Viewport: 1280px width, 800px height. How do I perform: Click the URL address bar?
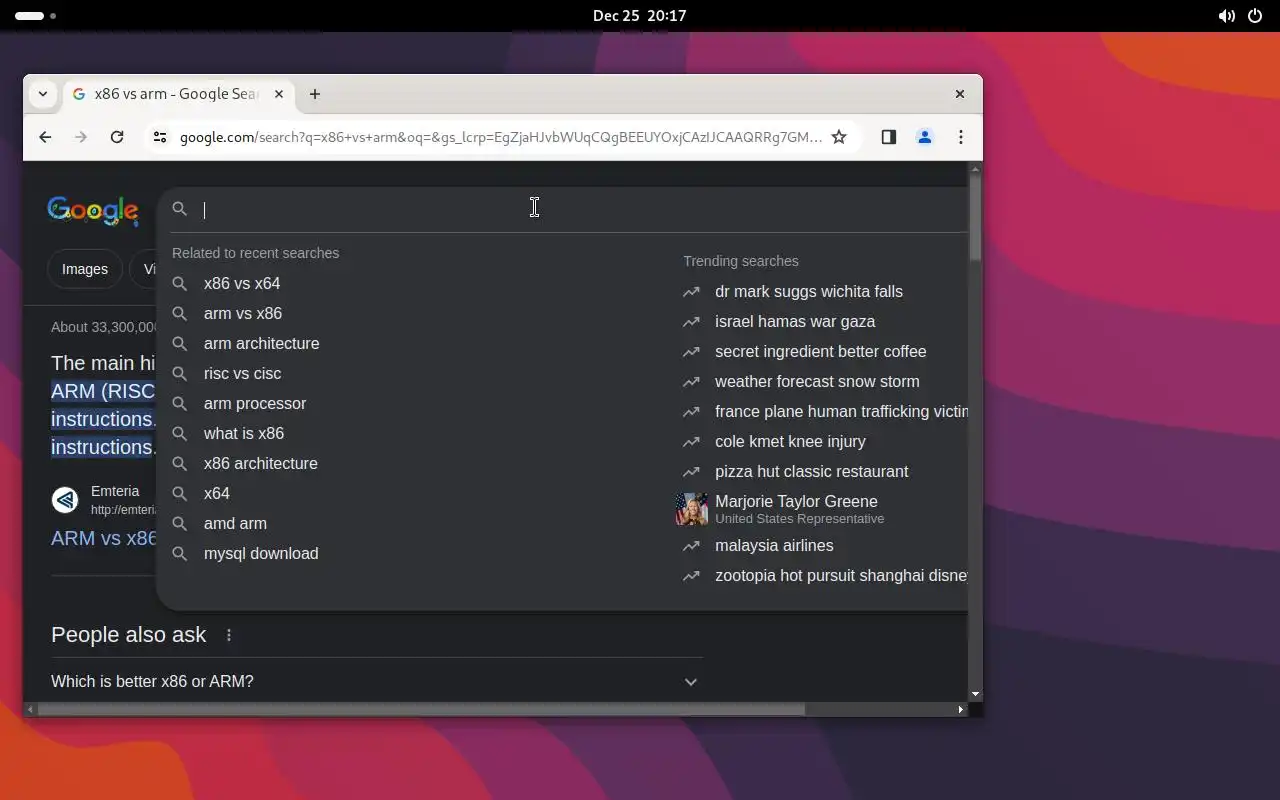[500, 137]
